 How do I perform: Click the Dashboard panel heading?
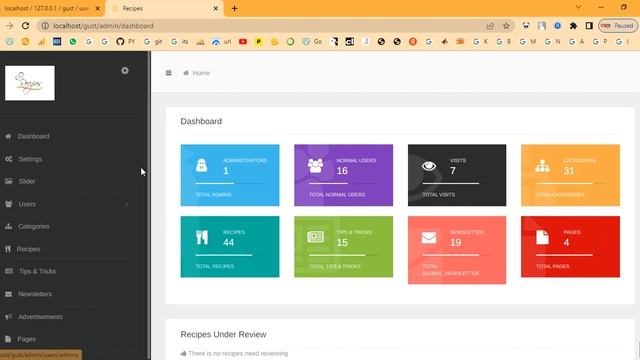point(201,121)
